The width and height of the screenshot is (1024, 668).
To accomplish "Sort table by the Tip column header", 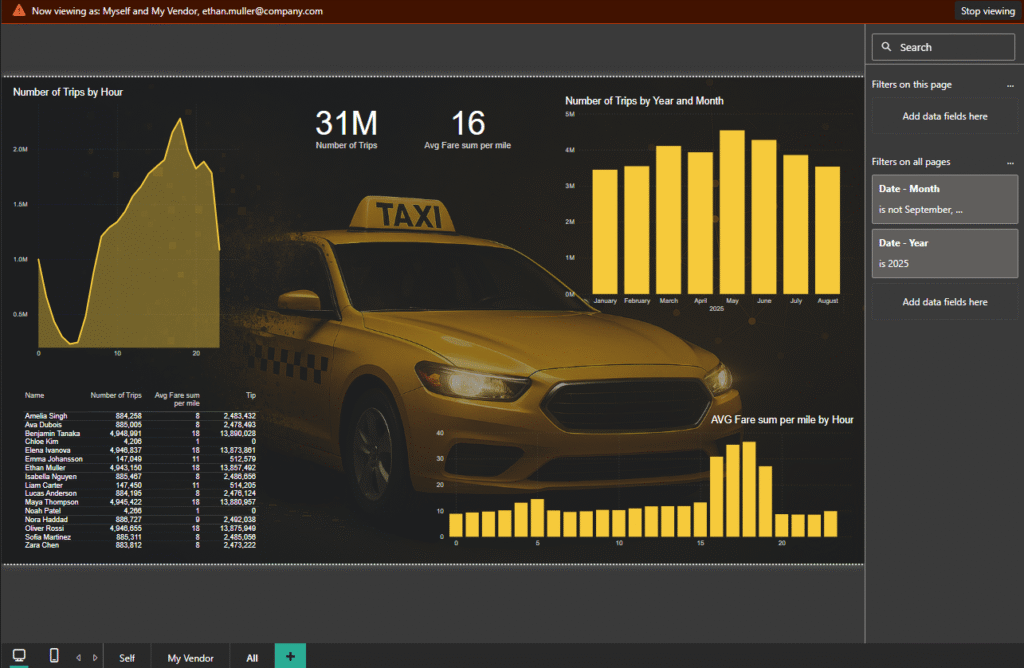I will (250, 396).
